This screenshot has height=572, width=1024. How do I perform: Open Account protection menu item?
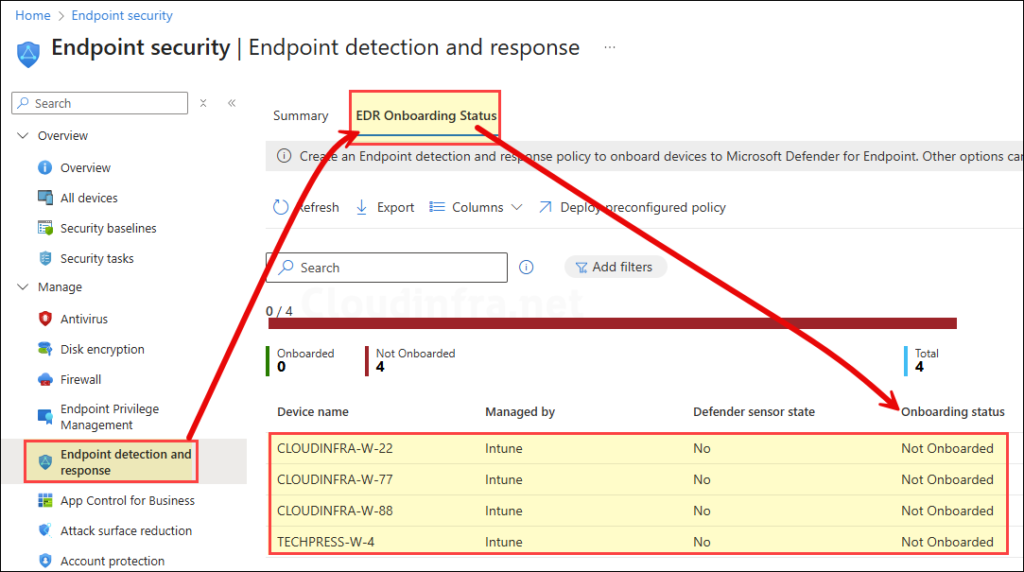coord(112,561)
